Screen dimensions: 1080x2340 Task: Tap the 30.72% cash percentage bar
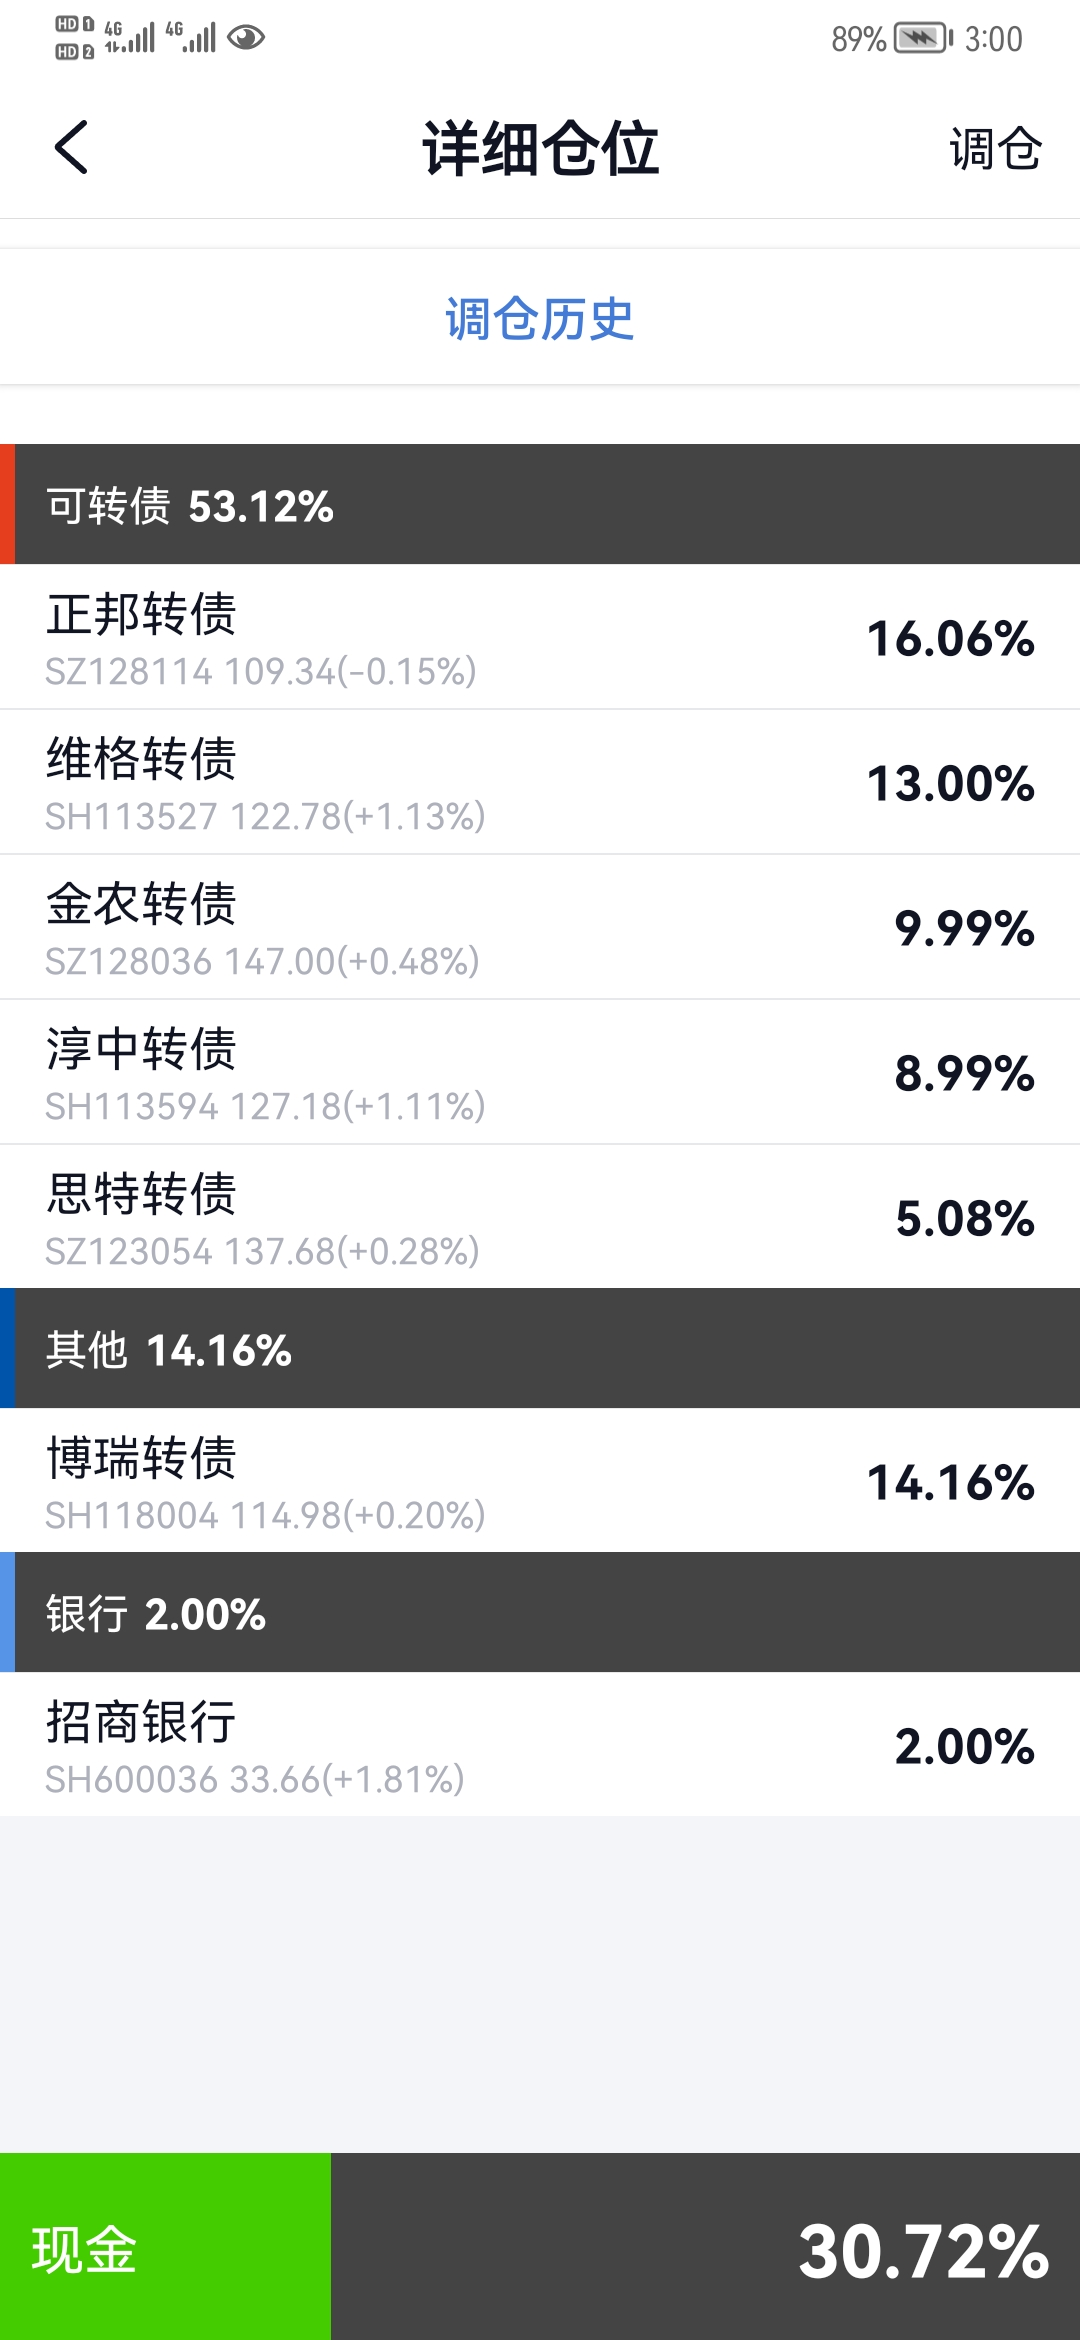[x=705, y=2247]
